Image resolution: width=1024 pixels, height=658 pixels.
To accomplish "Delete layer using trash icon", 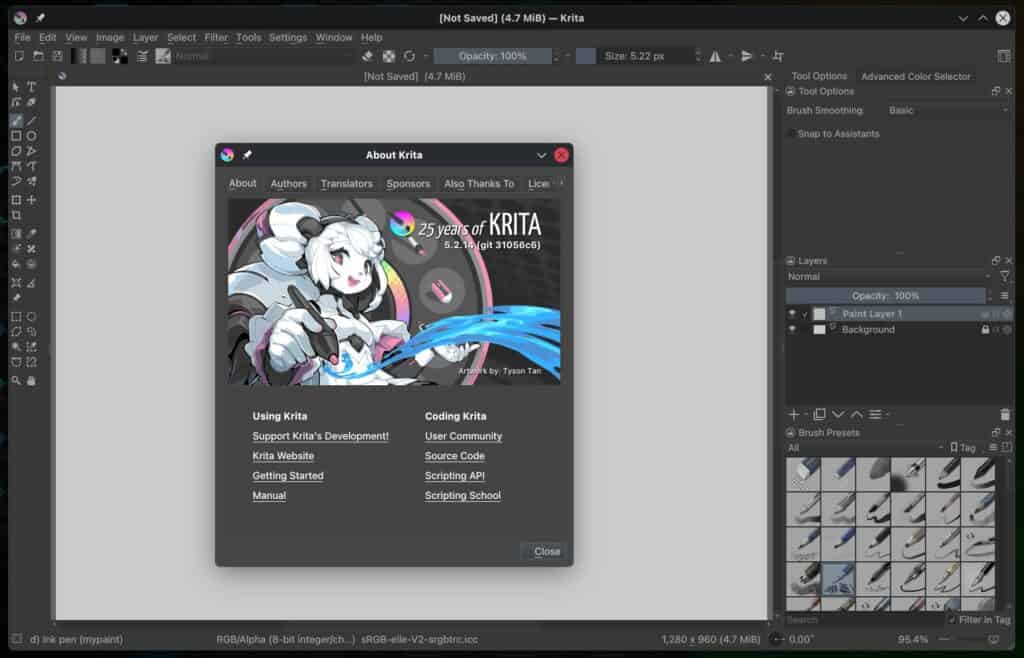I will click(1006, 414).
